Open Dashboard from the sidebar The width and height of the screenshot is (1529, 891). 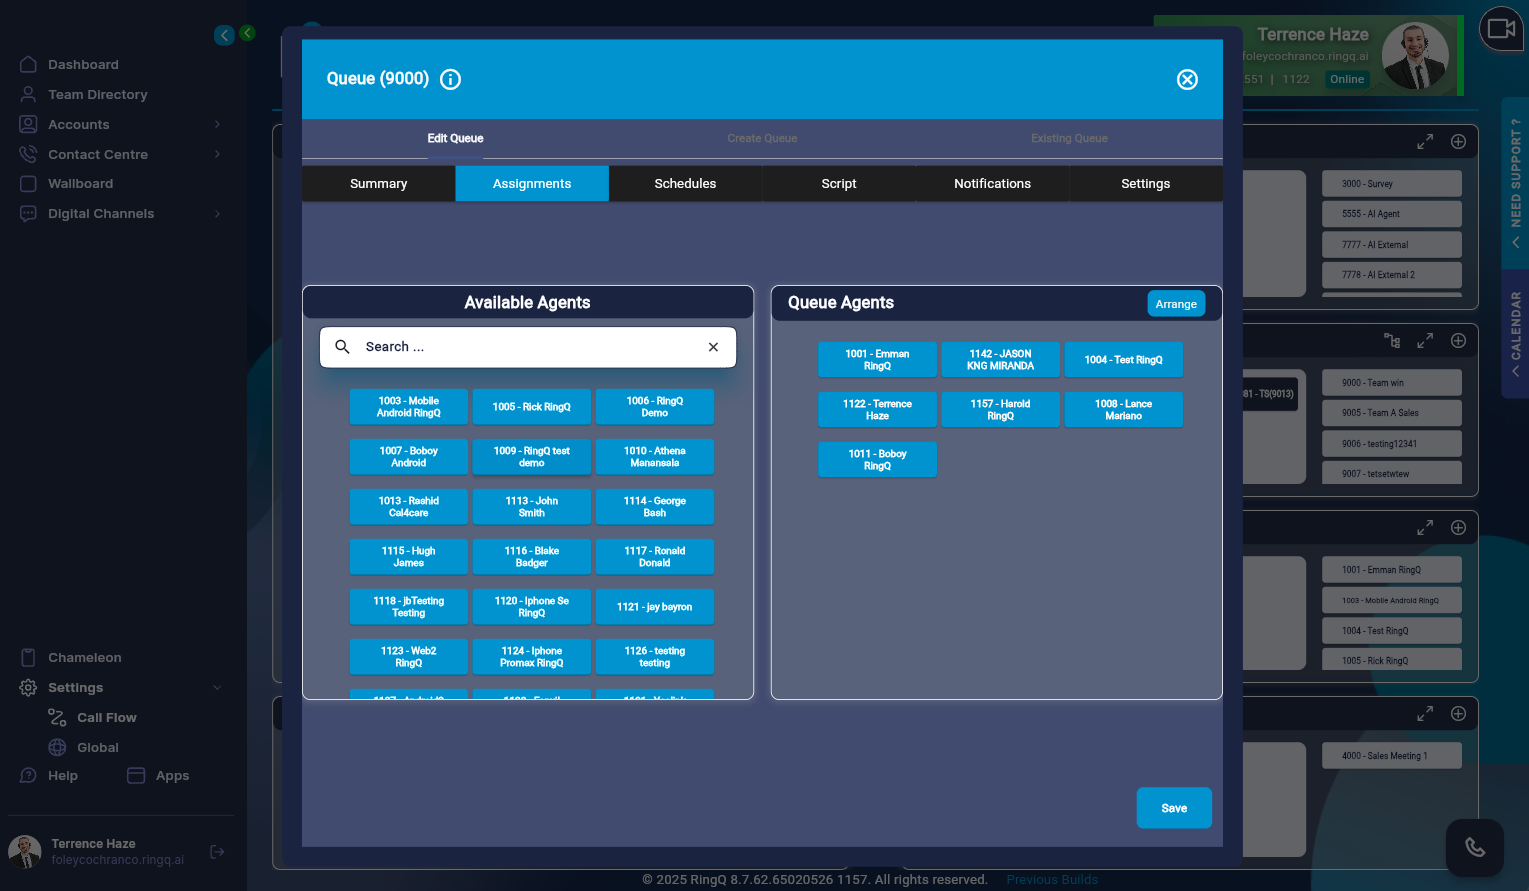[83, 65]
